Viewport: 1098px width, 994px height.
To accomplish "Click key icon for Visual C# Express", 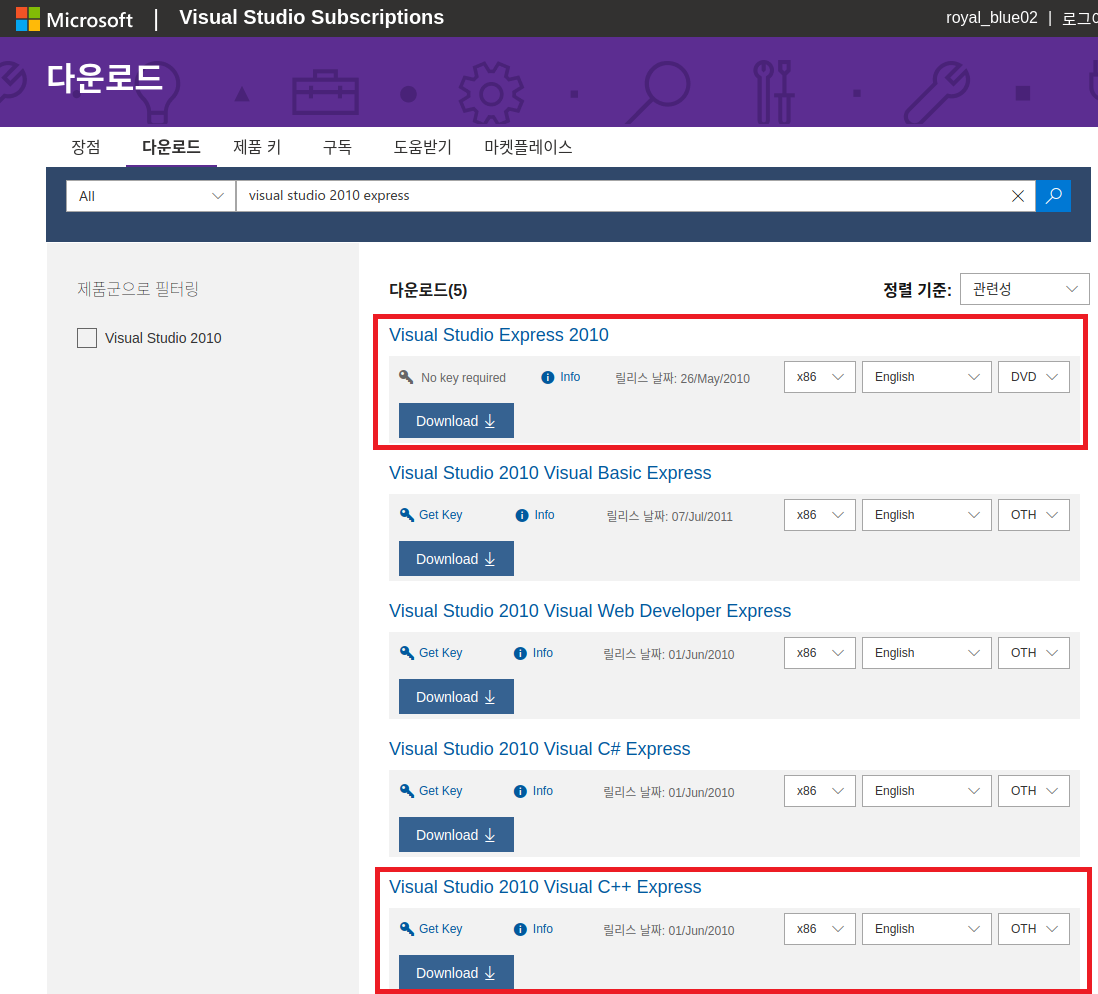I will [407, 791].
